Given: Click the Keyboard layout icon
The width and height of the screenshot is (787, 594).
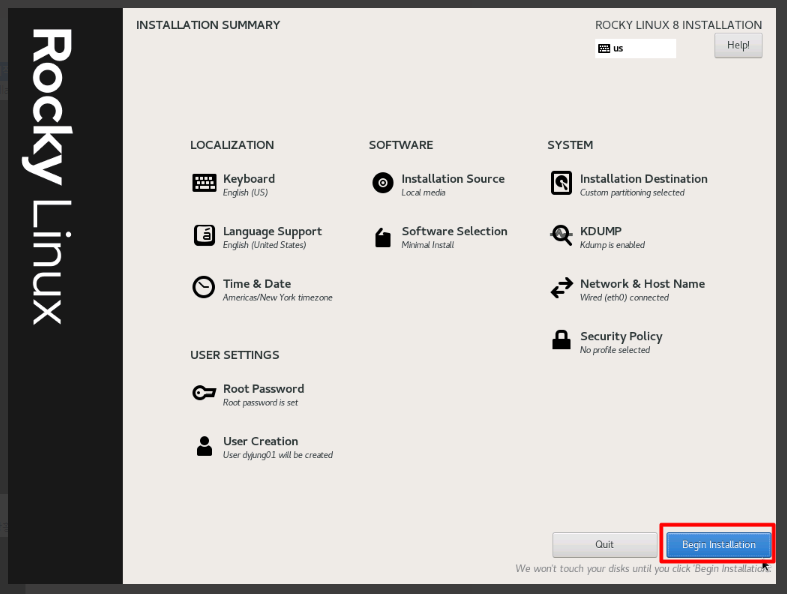Looking at the screenshot, I should 204,183.
